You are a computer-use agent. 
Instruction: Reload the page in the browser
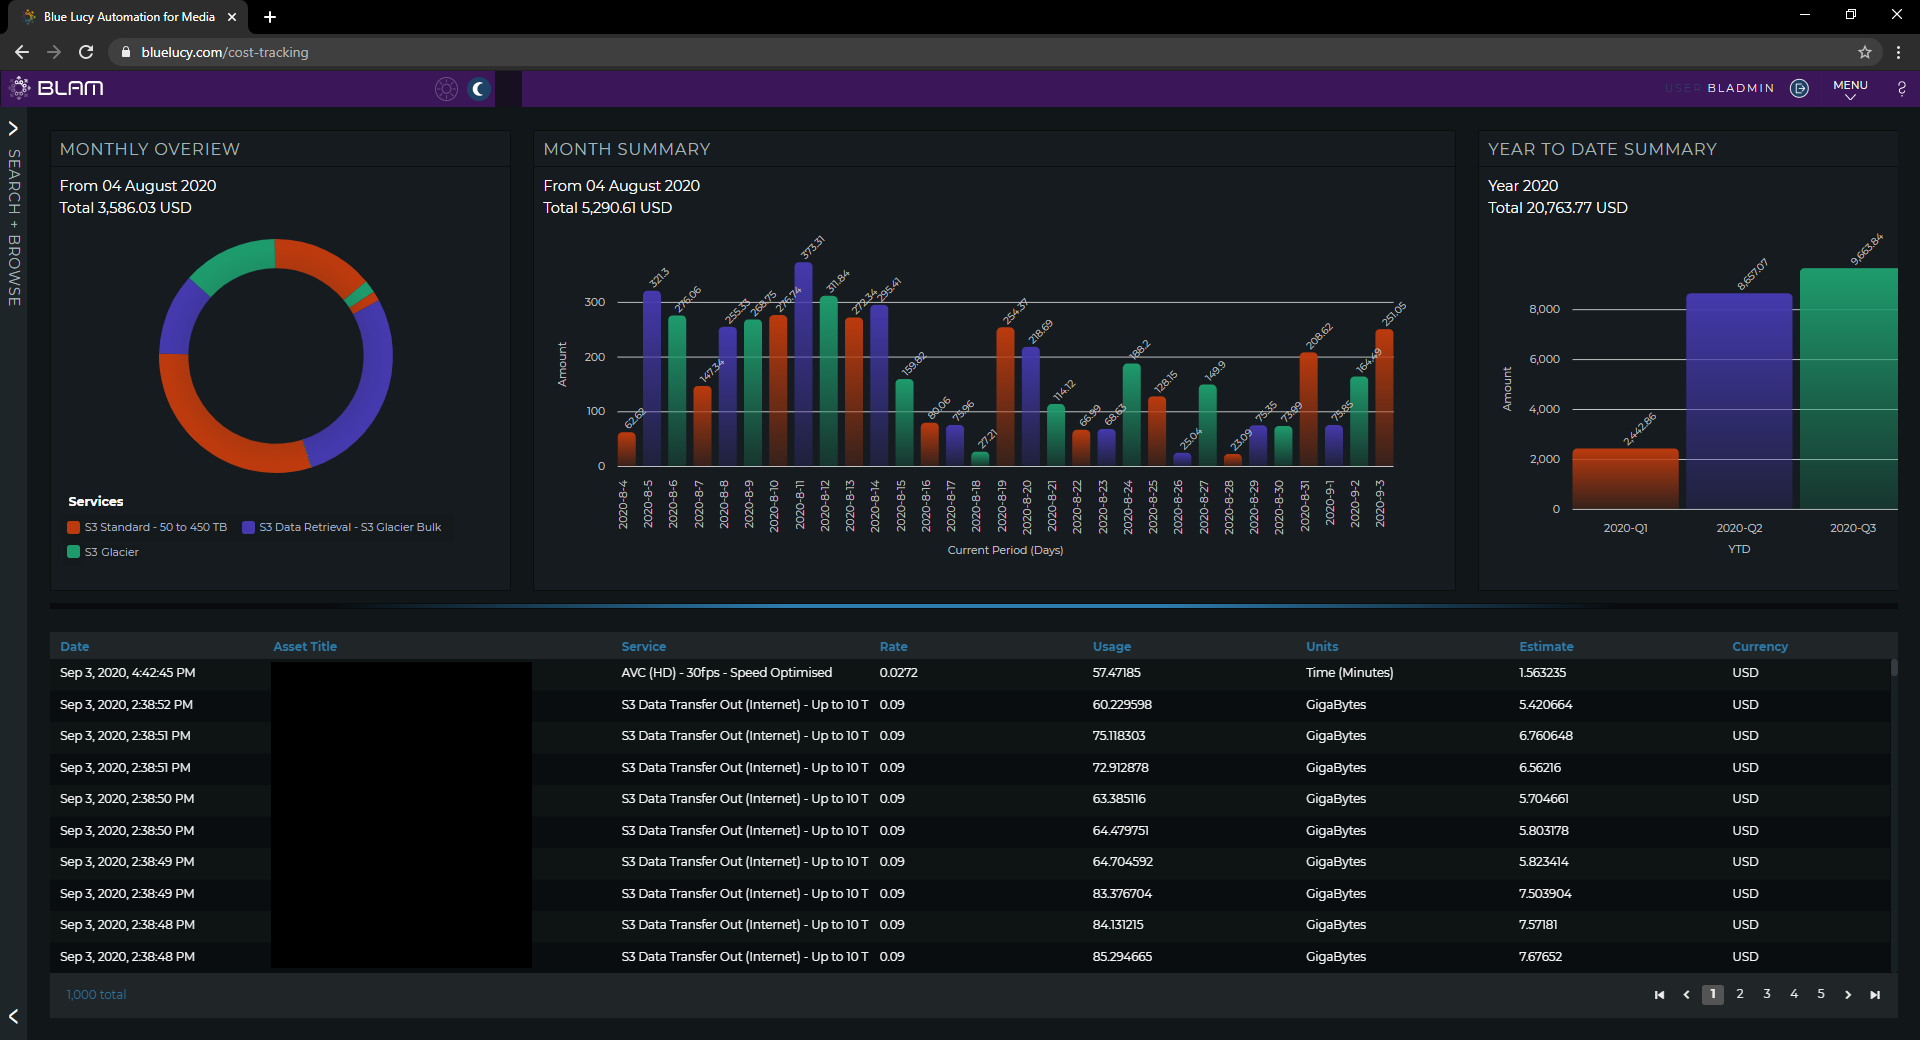86,52
